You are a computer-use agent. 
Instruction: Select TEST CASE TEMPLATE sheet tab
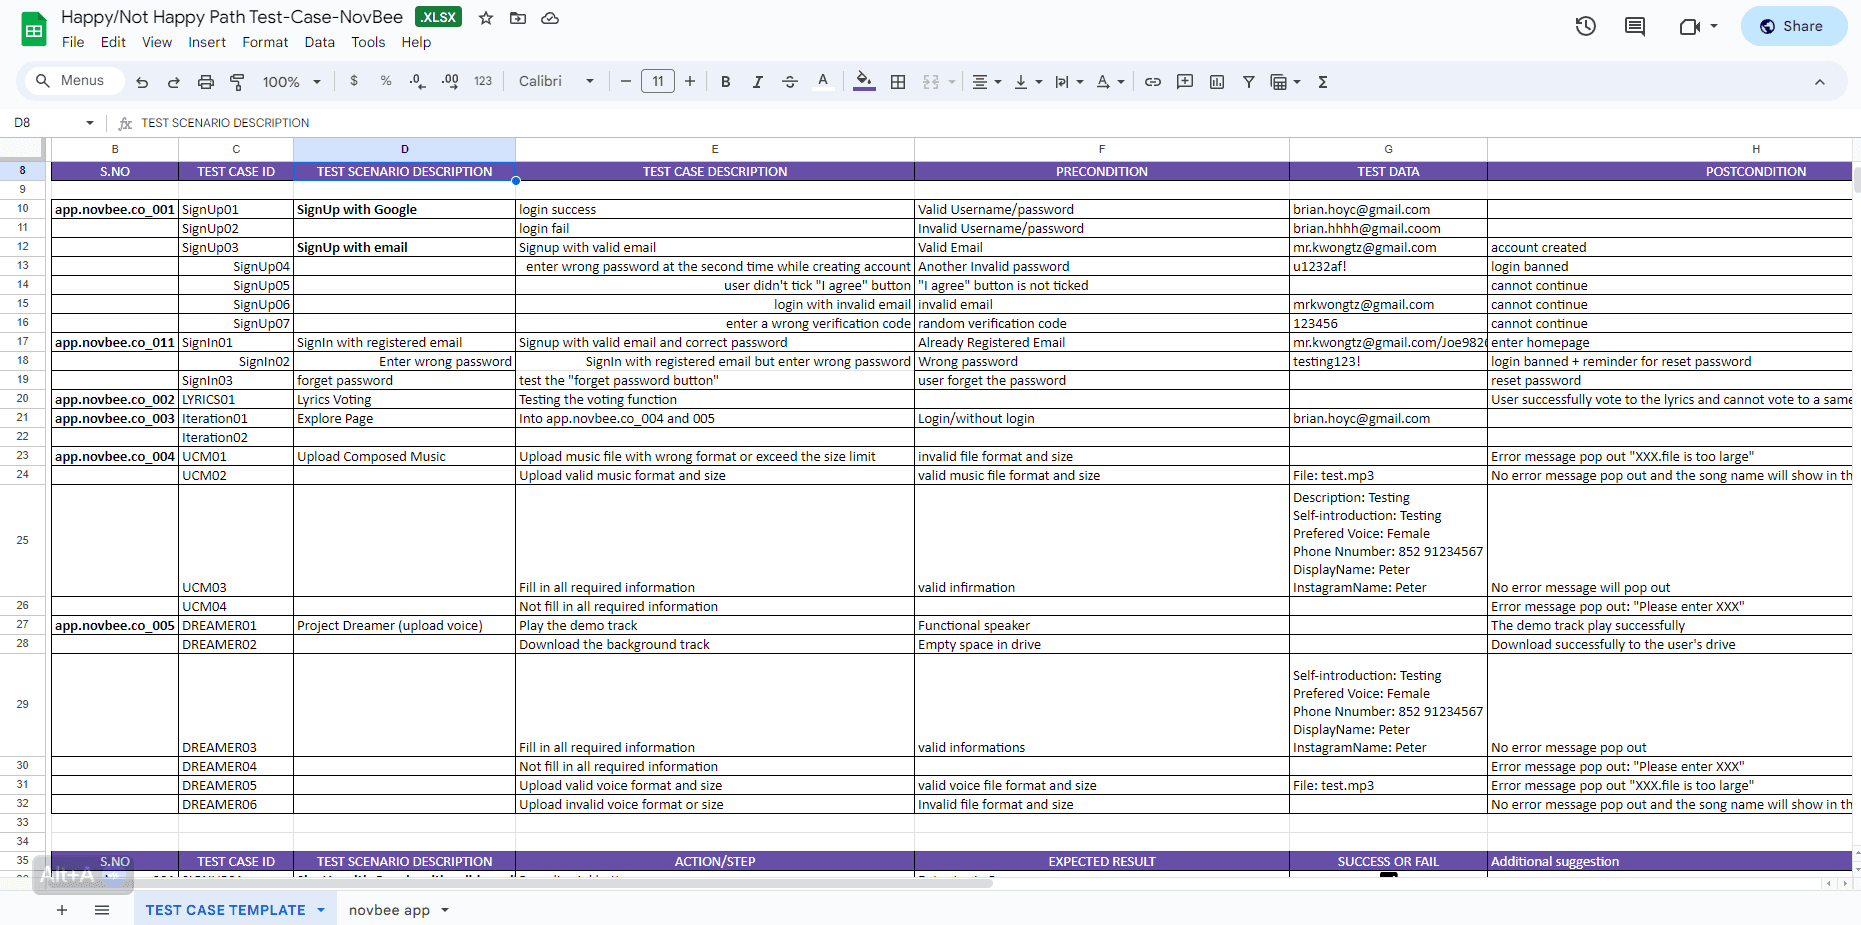click(226, 910)
